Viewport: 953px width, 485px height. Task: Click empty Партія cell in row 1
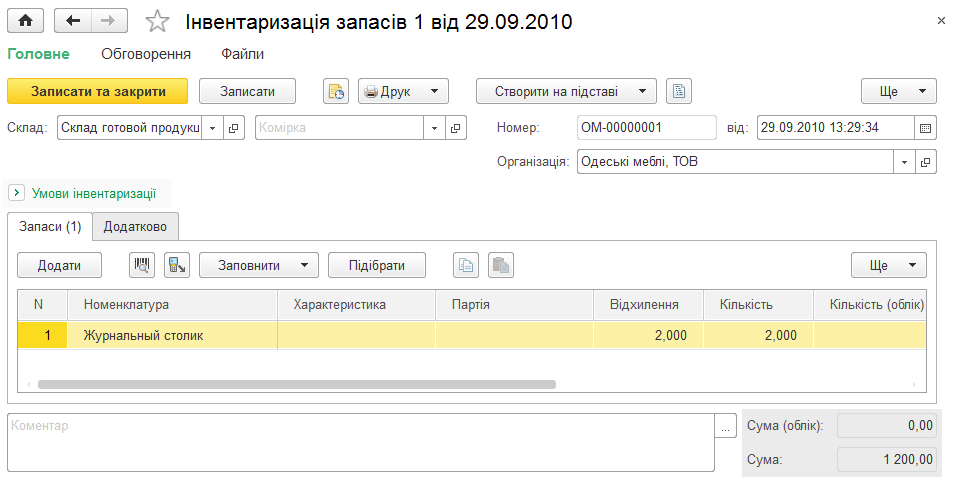point(514,335)
